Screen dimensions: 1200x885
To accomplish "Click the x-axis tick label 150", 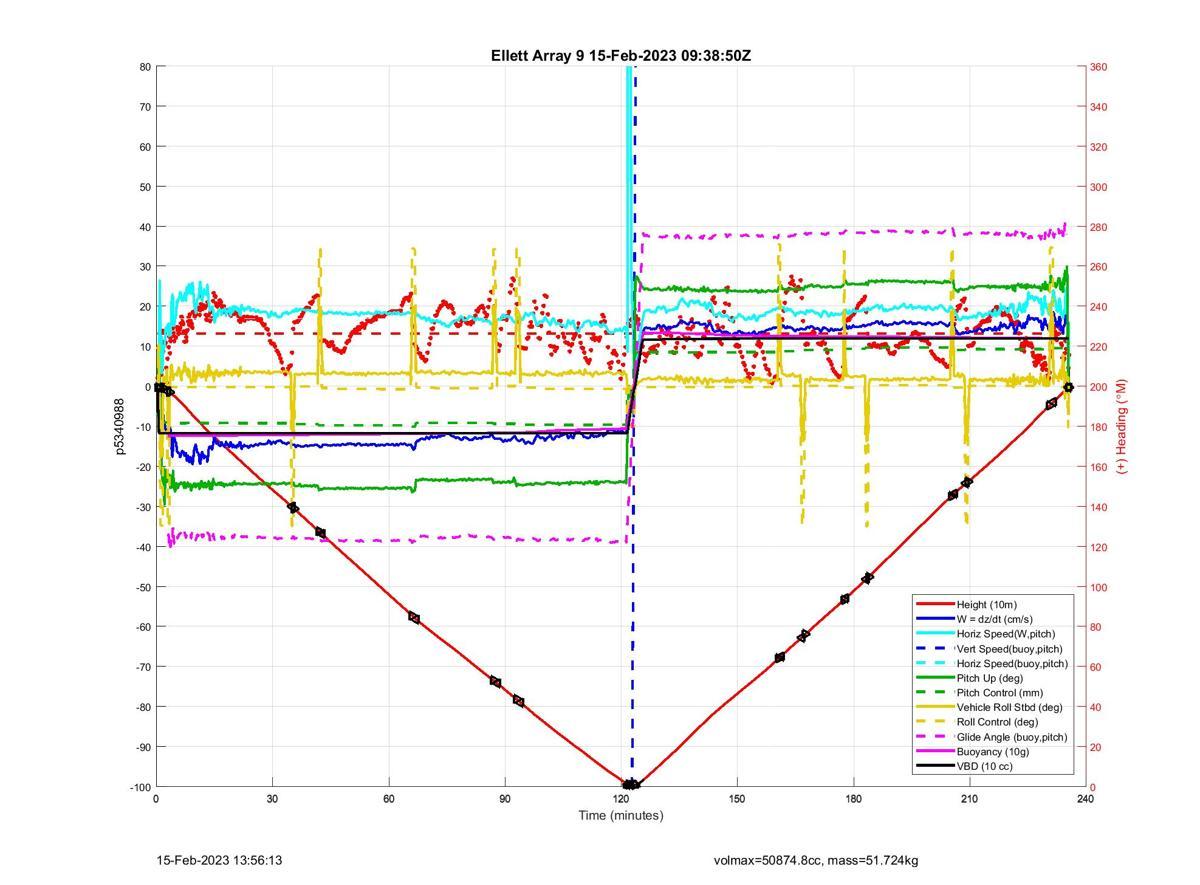I will [x=737, y=799].
